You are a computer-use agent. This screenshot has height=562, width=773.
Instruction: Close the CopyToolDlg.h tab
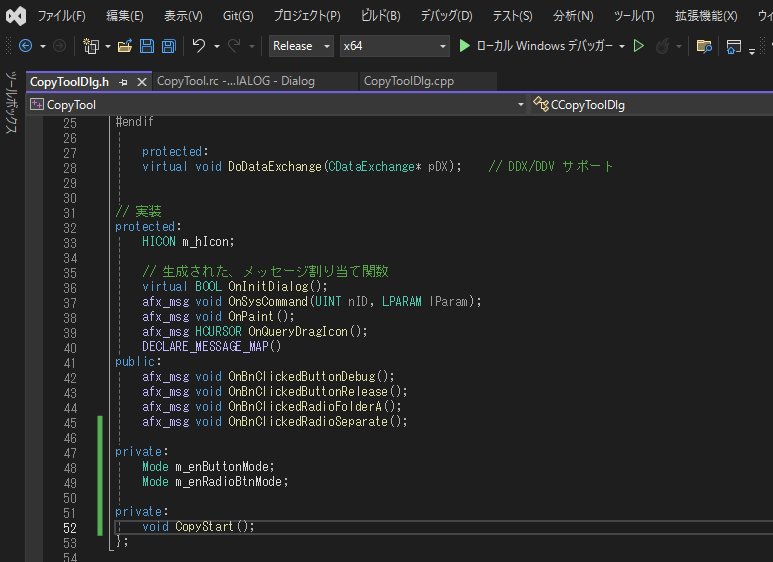(x=141, y=82)
